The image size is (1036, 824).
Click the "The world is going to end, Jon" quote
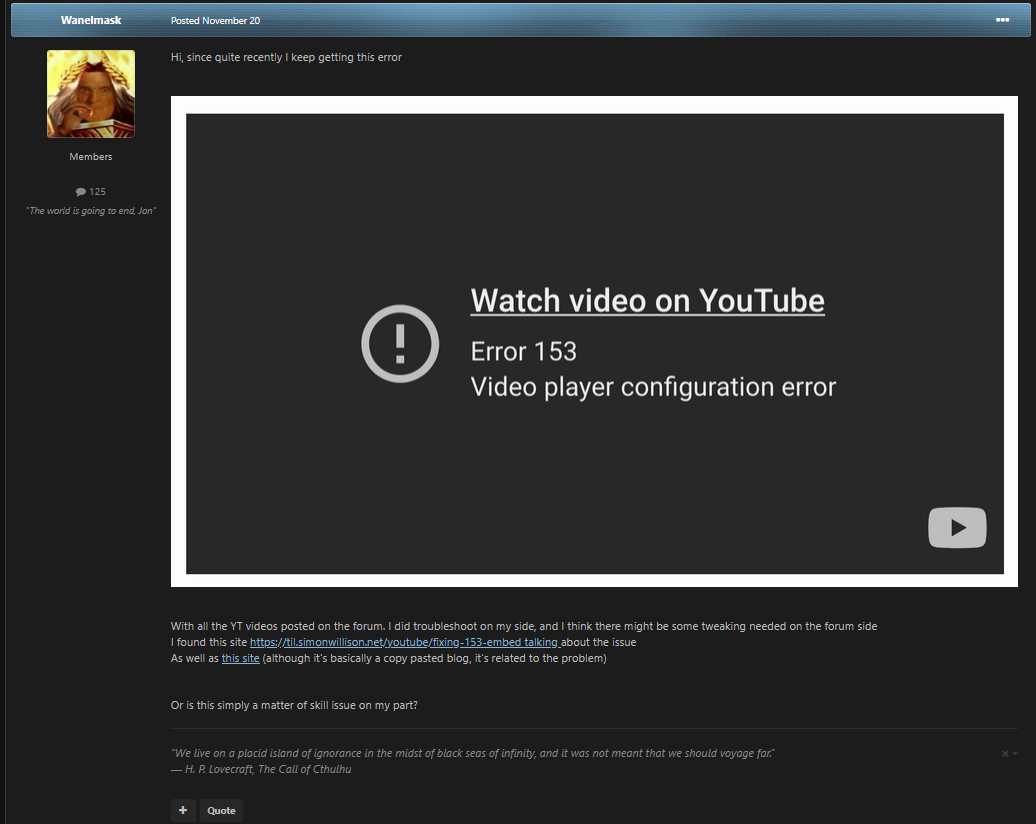tap(91, 211)
